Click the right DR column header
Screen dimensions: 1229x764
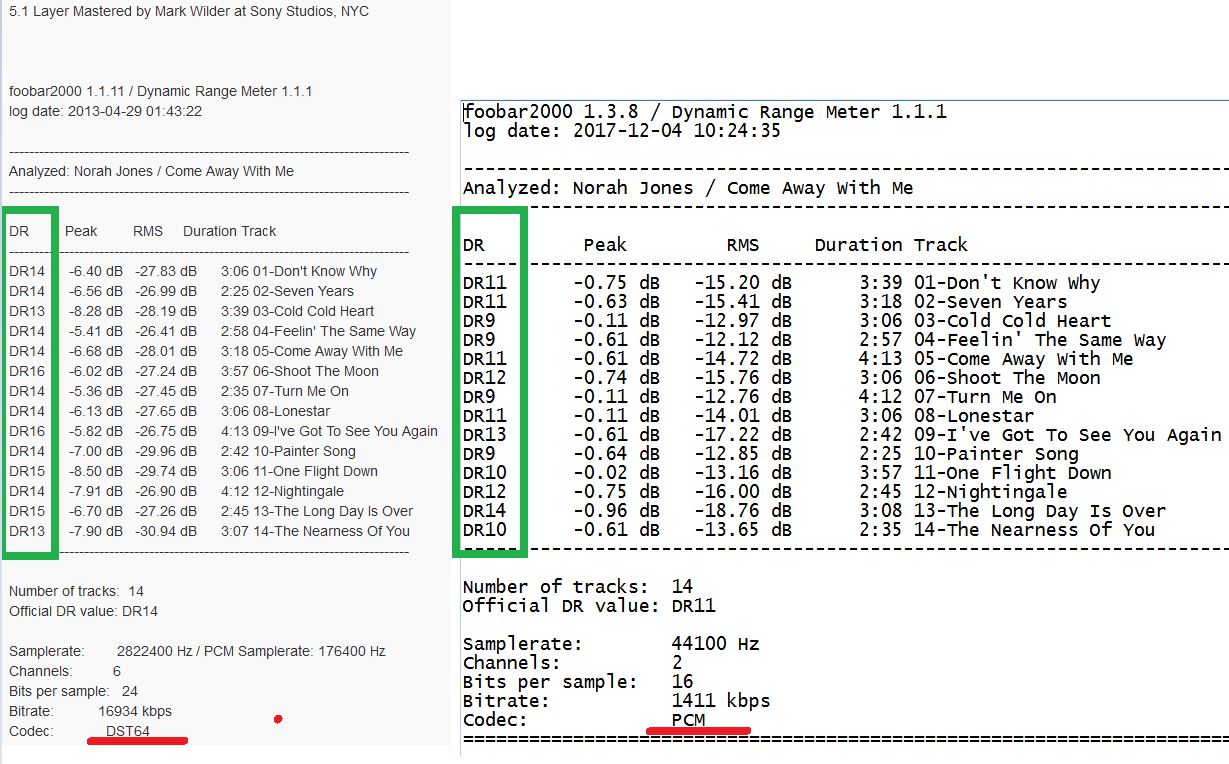[473, 245]
